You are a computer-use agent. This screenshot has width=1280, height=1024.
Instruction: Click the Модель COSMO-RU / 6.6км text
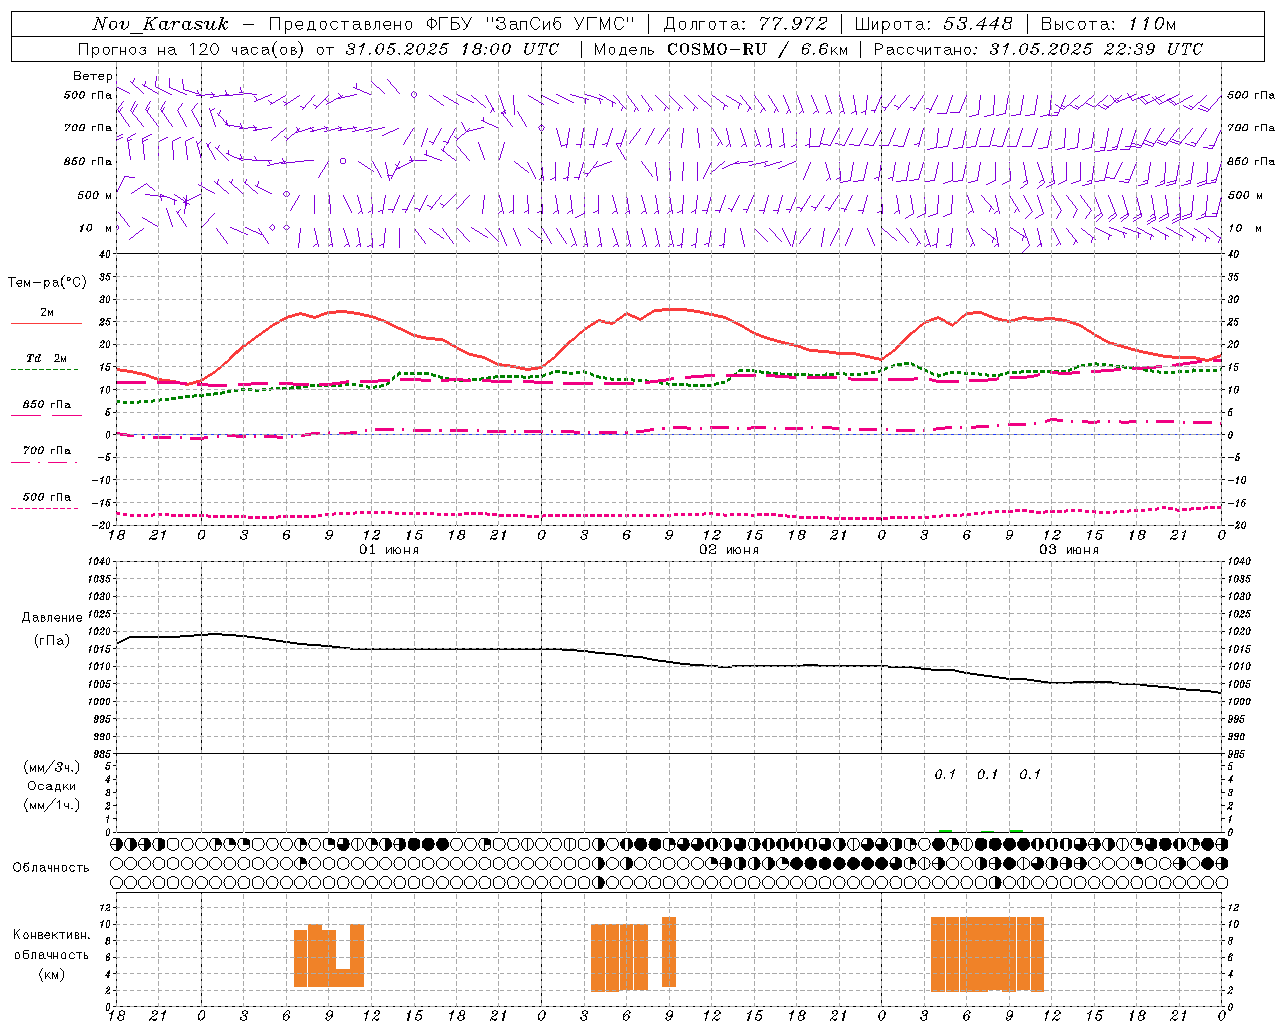coord(720,49)
